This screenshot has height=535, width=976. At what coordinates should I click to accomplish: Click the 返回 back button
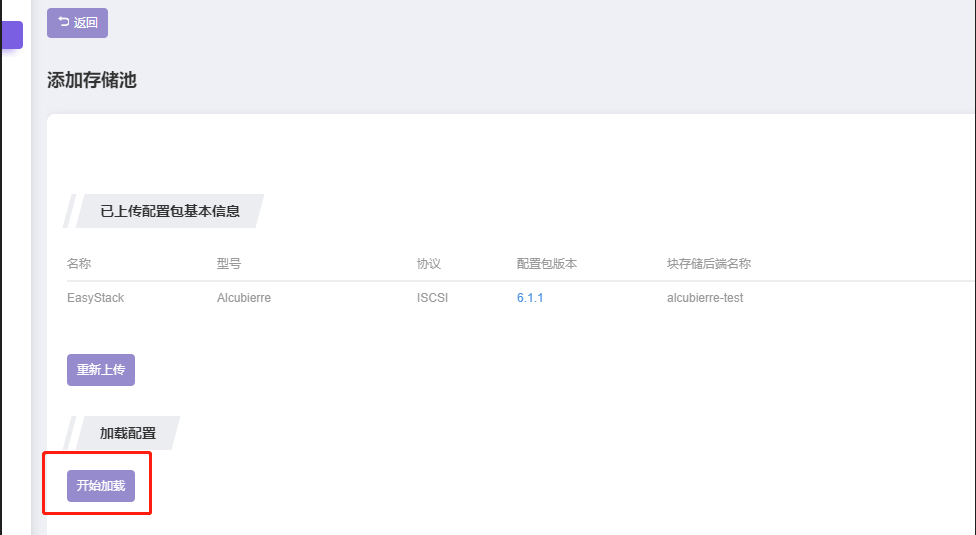(x=77, y=23)
